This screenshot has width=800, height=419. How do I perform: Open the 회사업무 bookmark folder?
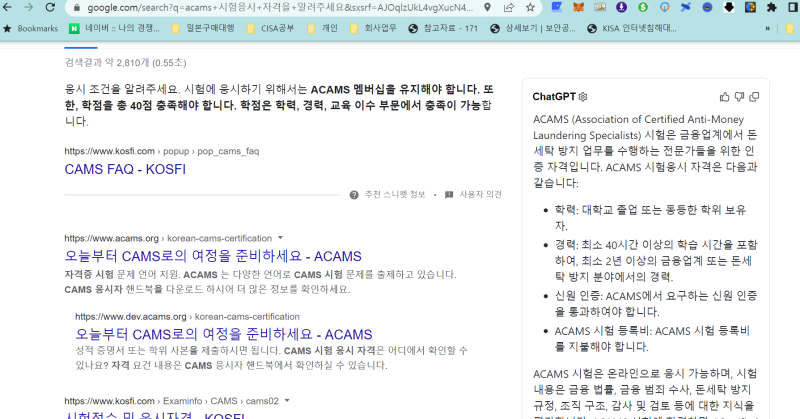pyautogui.click(x=373, y=29)
